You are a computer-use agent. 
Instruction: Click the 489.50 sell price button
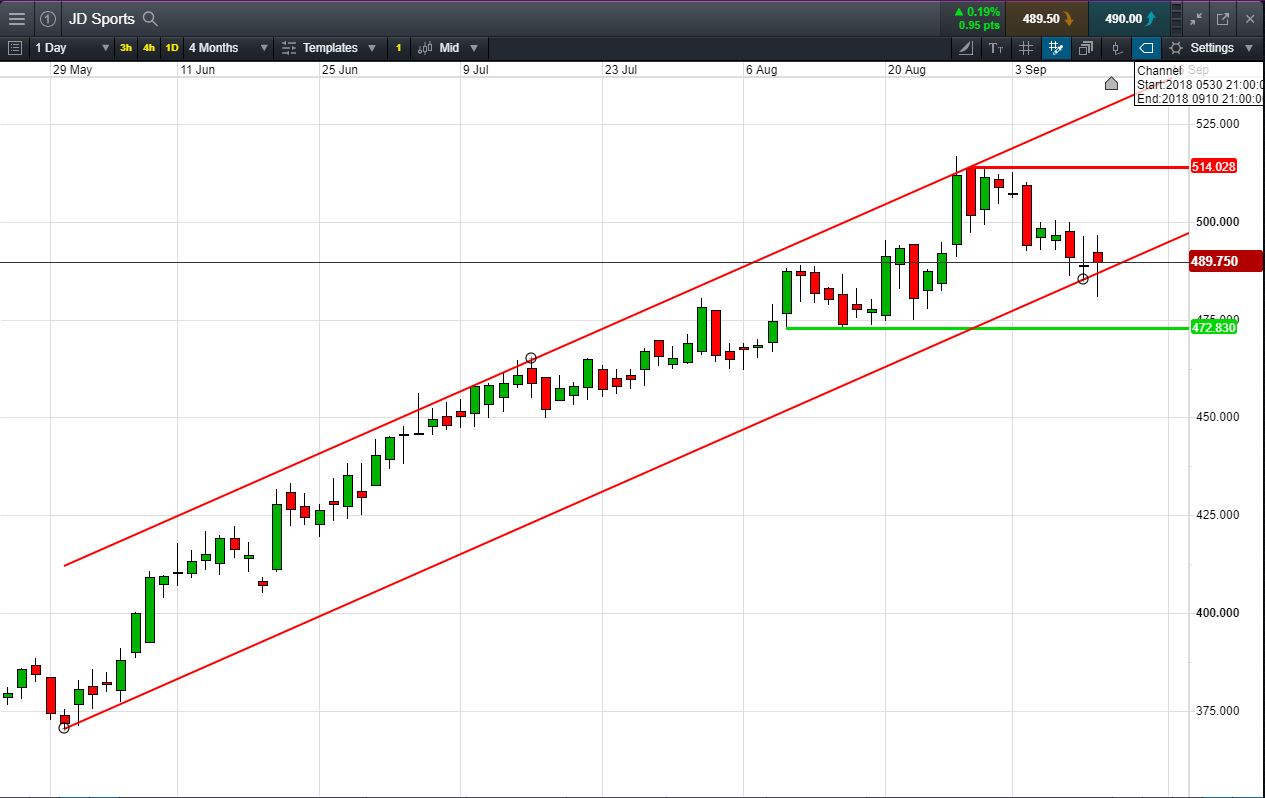1047,18
